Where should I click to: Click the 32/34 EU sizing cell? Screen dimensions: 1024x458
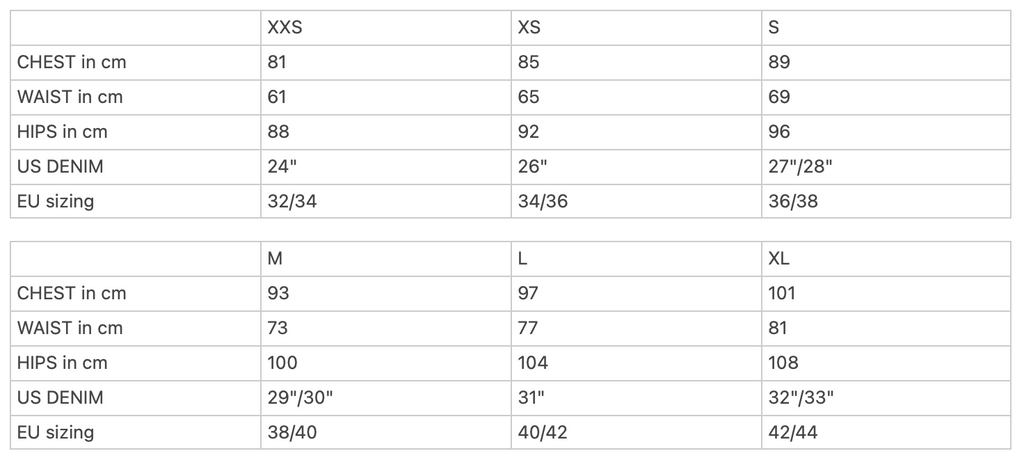point(386,201)
